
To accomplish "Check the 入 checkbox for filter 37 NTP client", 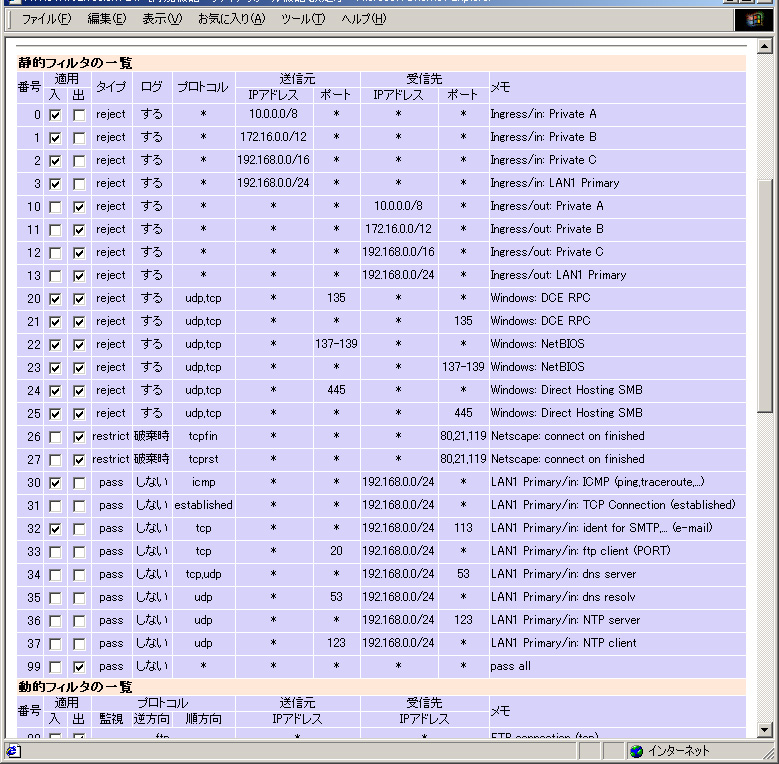I will click(55, 644).
